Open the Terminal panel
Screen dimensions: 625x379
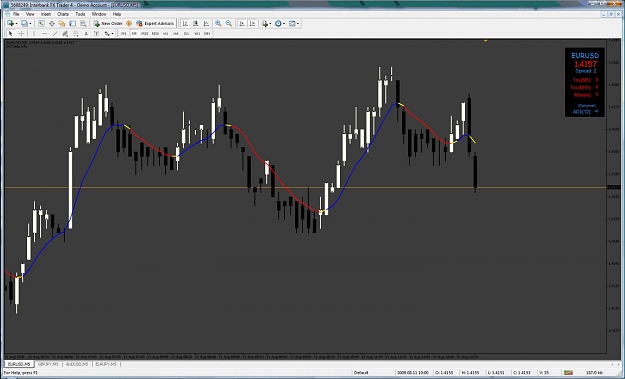coord(73,24)
